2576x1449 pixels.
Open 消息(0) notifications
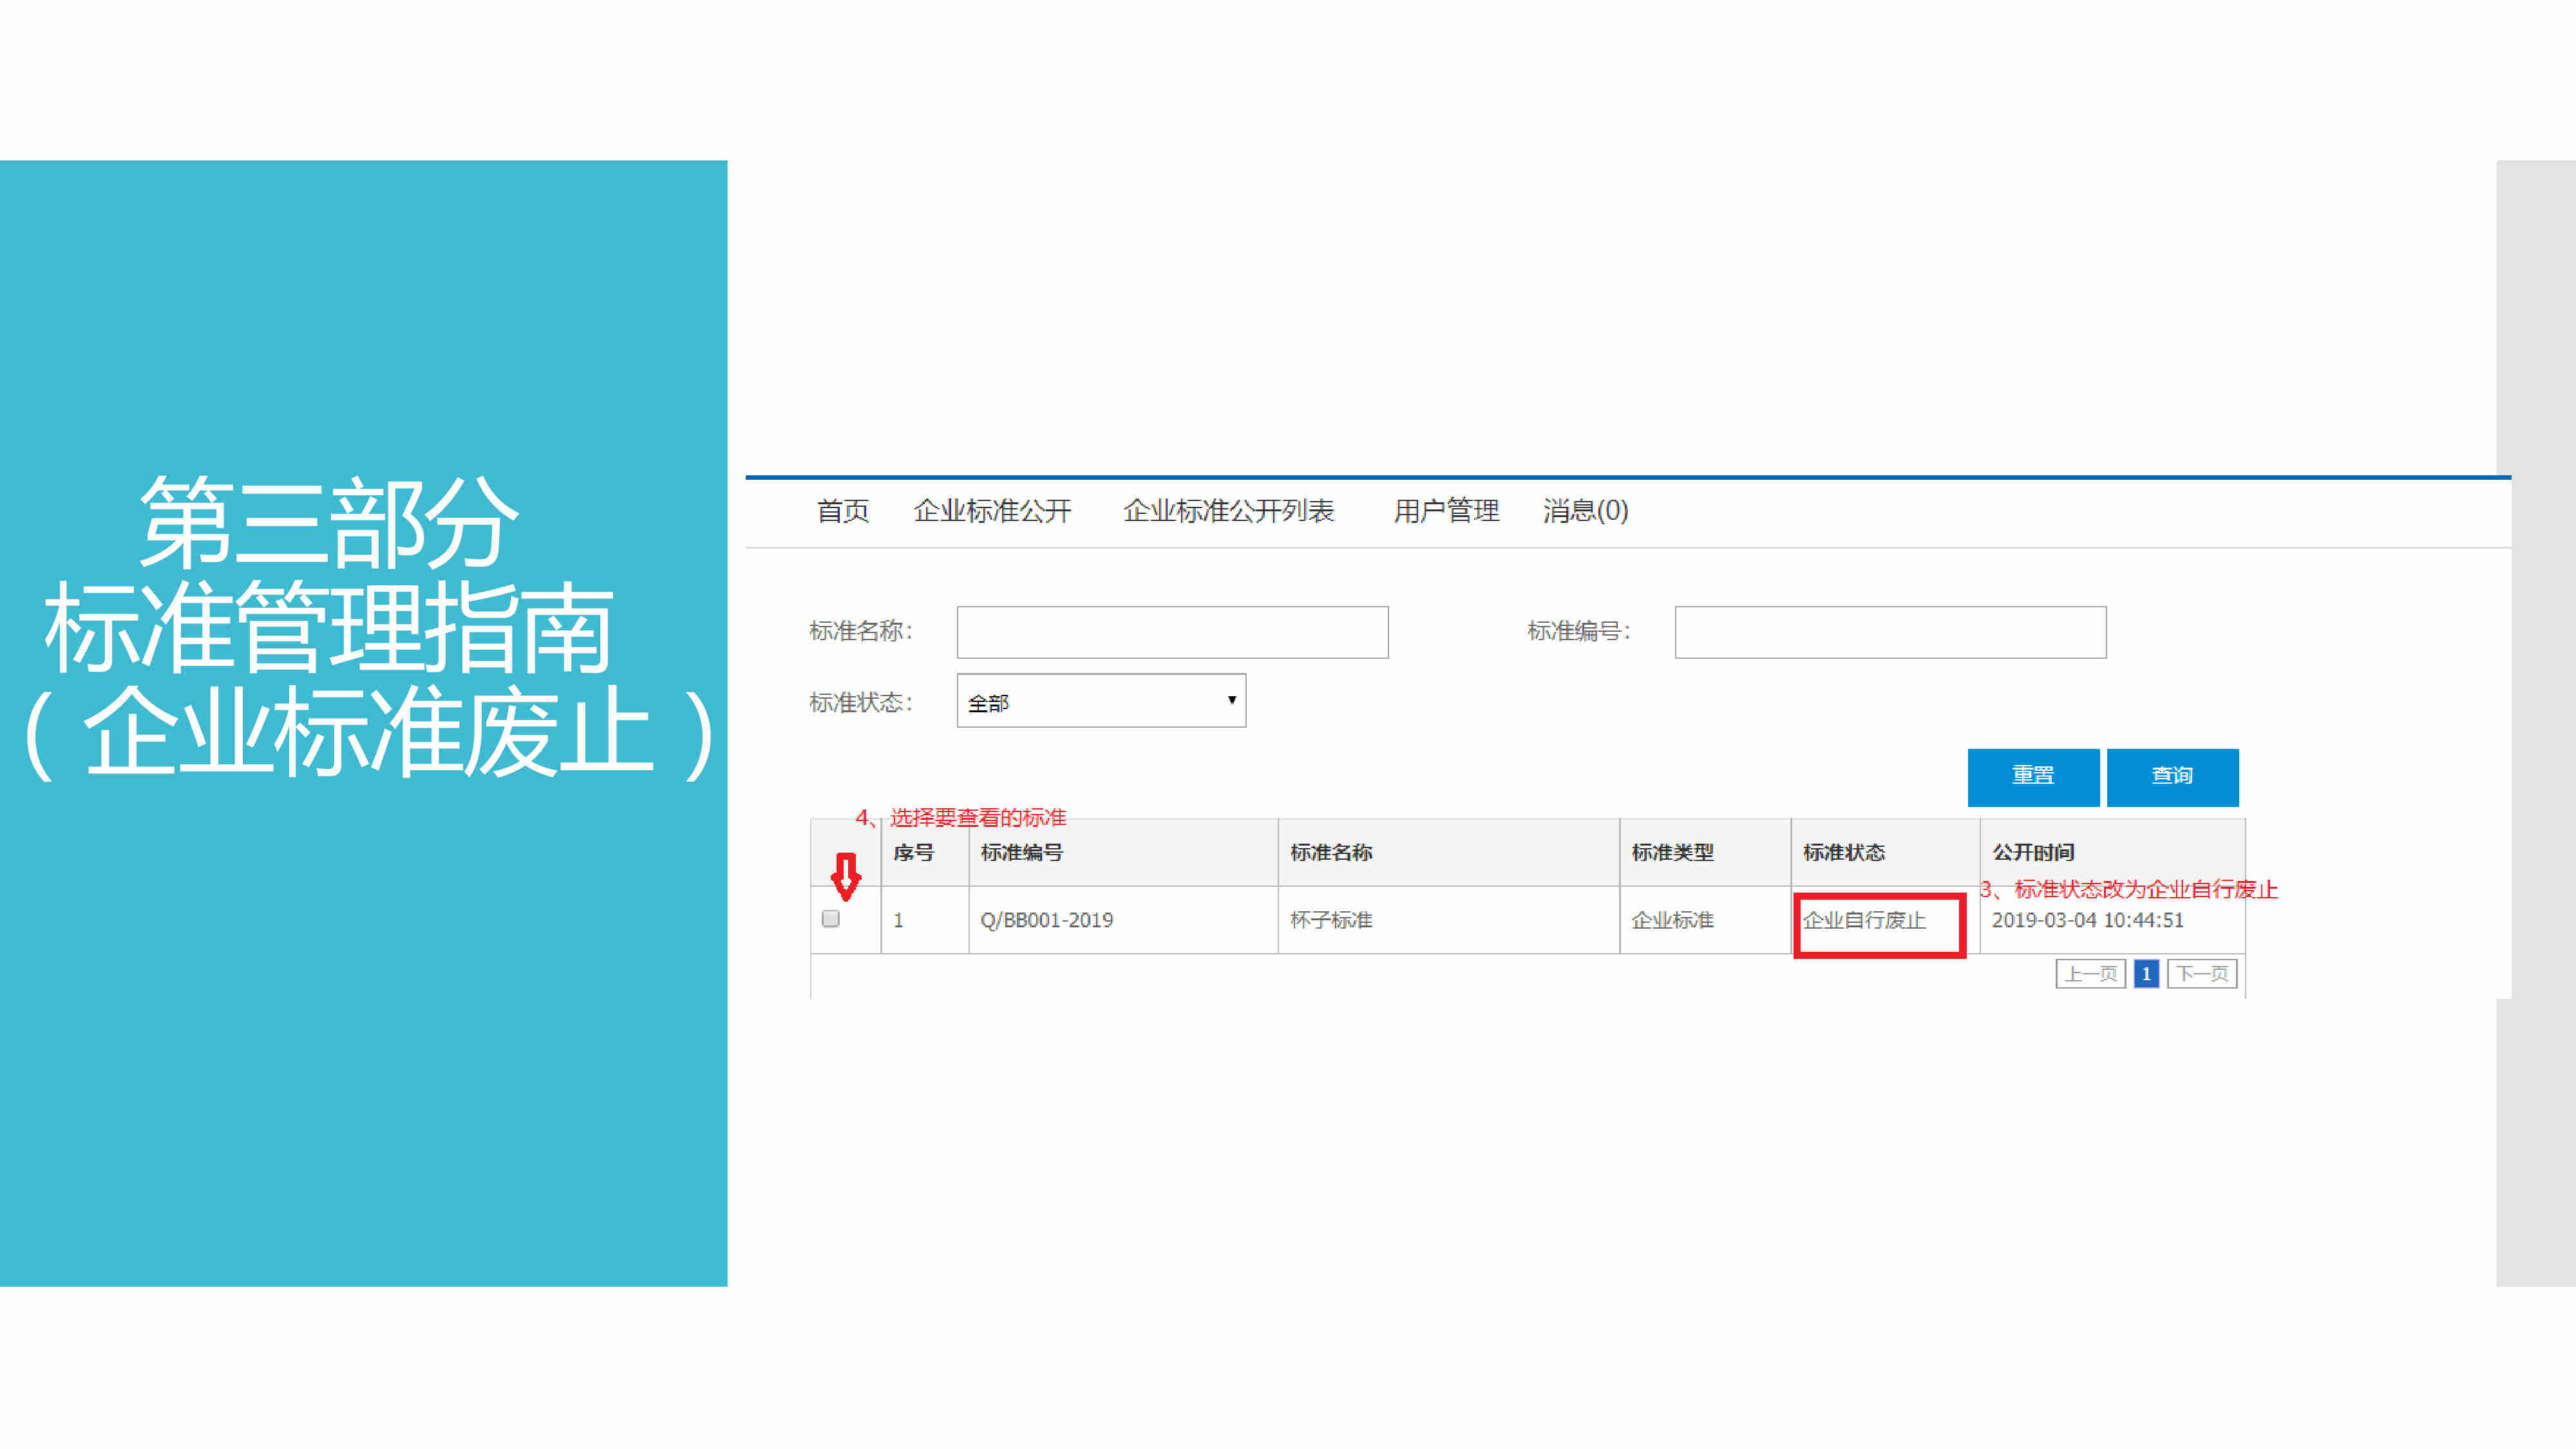click(1585, 511)
